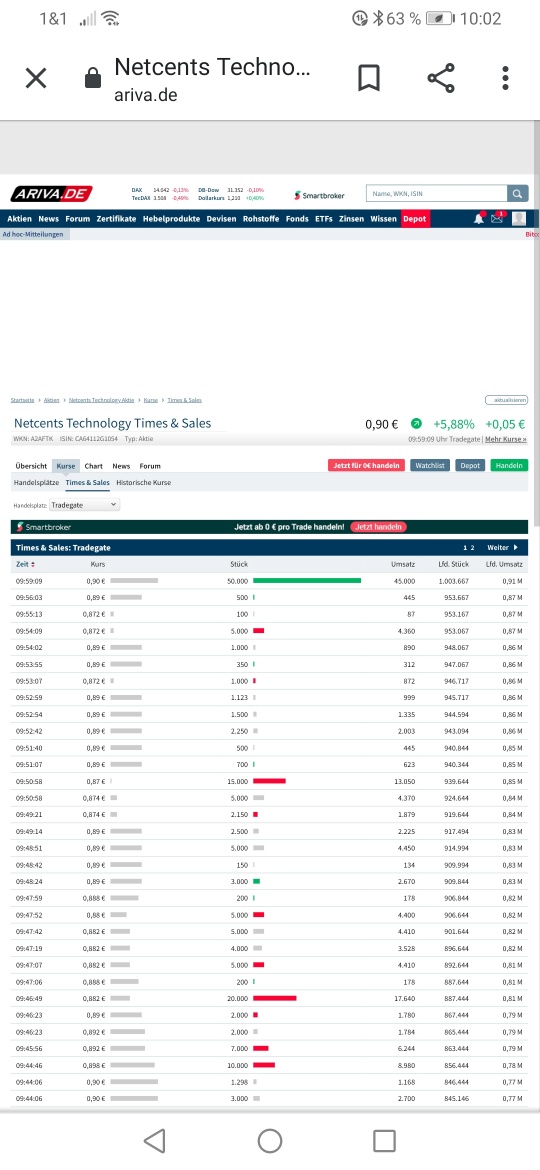
Task: Open Zertifikate navigation item
Action: point(116,219)
